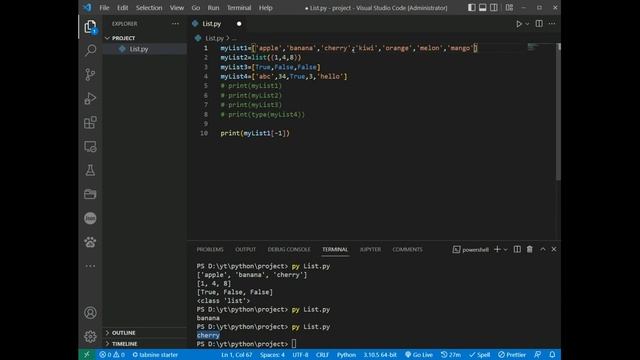Open the Remote Explorer view

coord(90,147)
